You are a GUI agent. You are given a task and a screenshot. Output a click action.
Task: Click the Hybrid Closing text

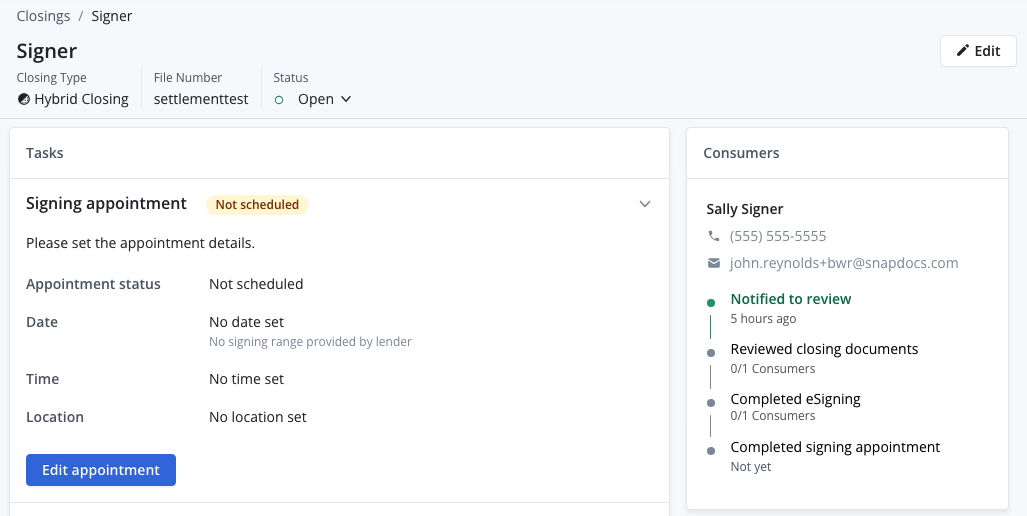pyautogui.click(x=81, y=100)
